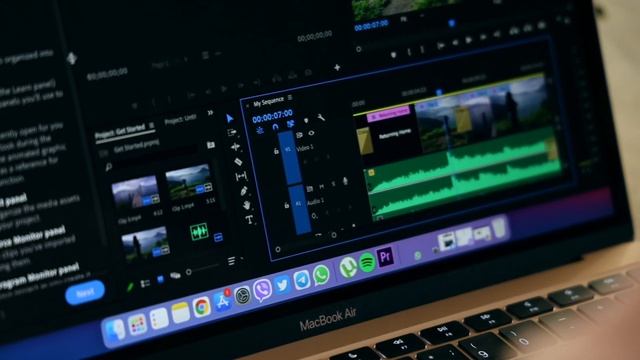
Task: Open Twitter from the Dock
Action: (282, 285)
